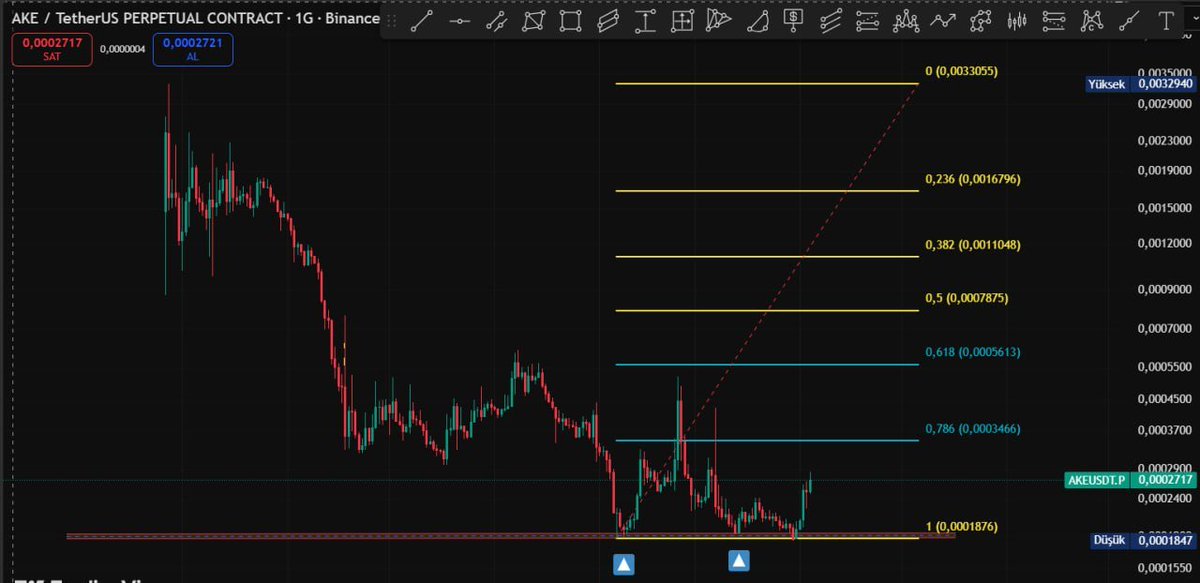Select the two-point line tool beside the Text tool
The width and height of the screenshot is (1200, 583).
tap(1130, 21)
